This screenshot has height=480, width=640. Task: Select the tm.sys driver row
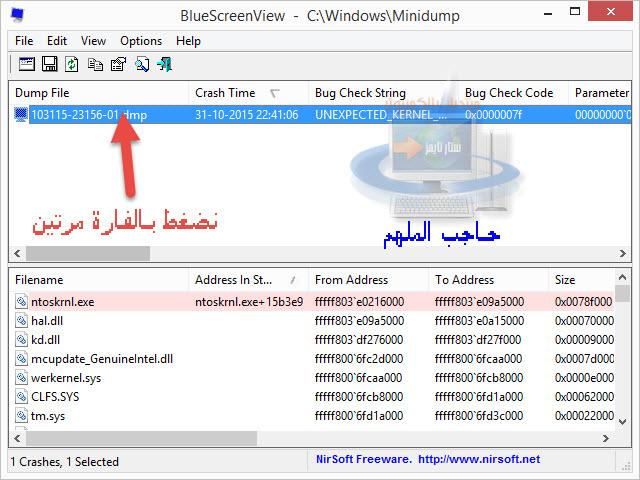point(312,416)
